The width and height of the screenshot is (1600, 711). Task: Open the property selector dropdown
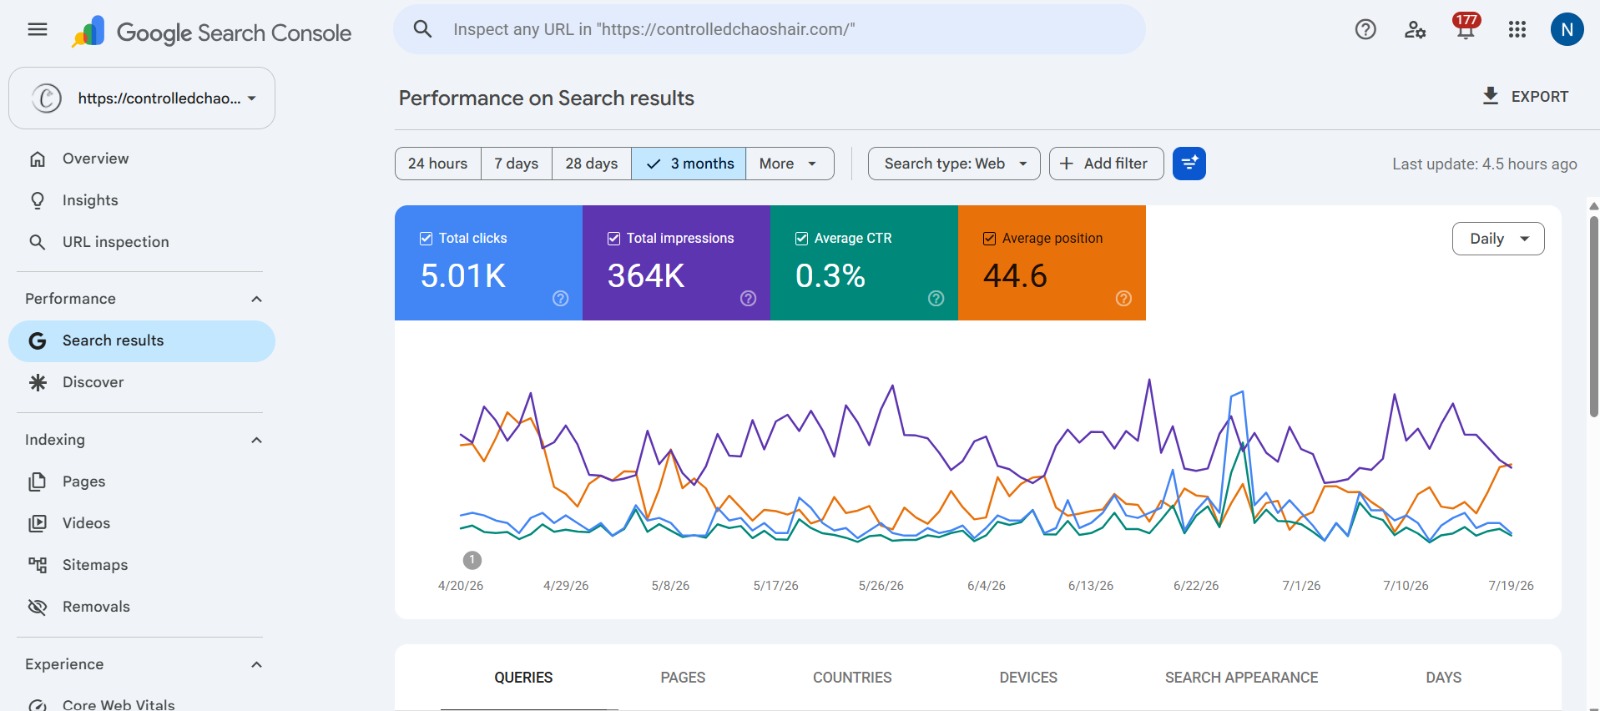tap(141, 98)
